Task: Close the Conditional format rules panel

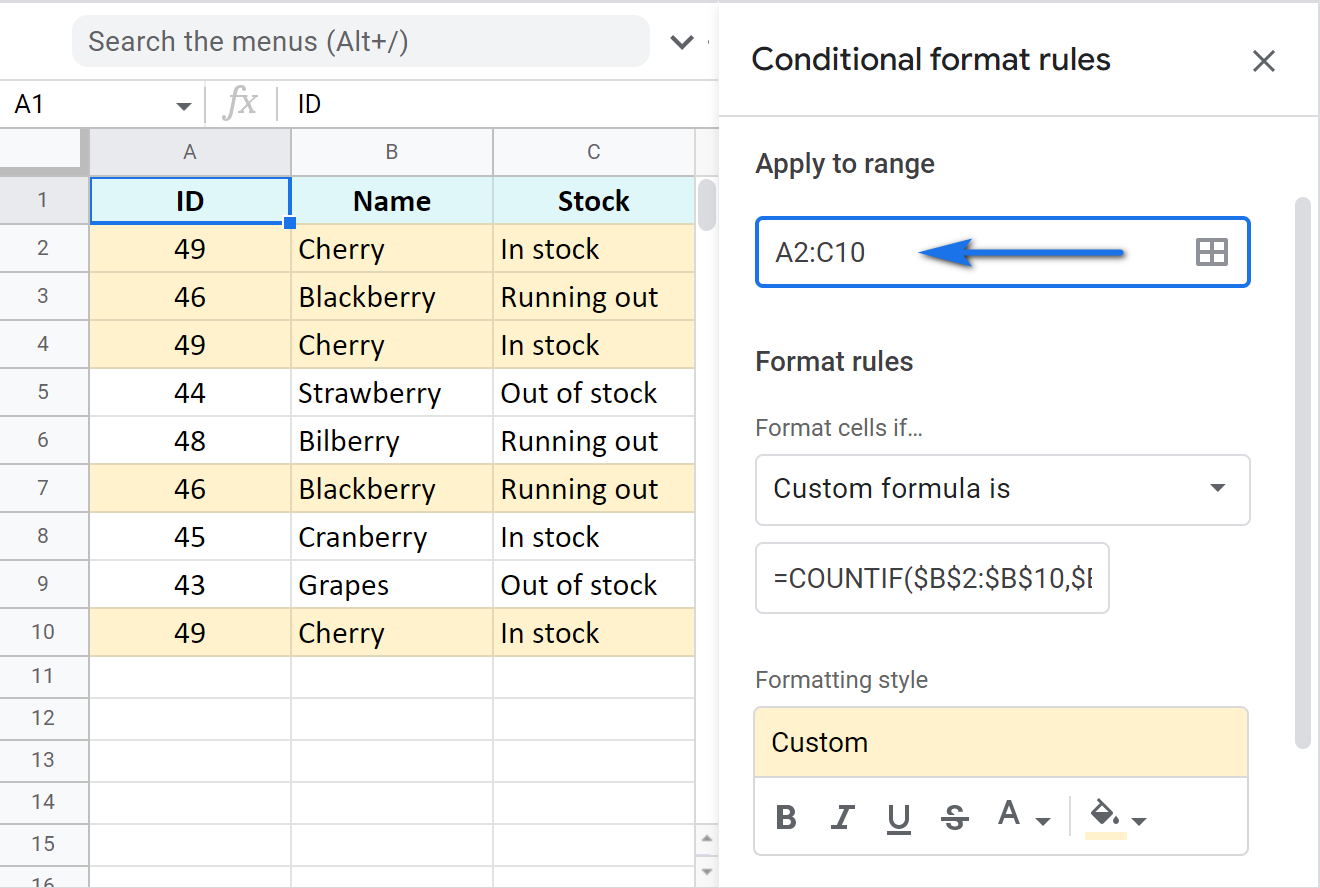Action: [x=1263, y=61]
